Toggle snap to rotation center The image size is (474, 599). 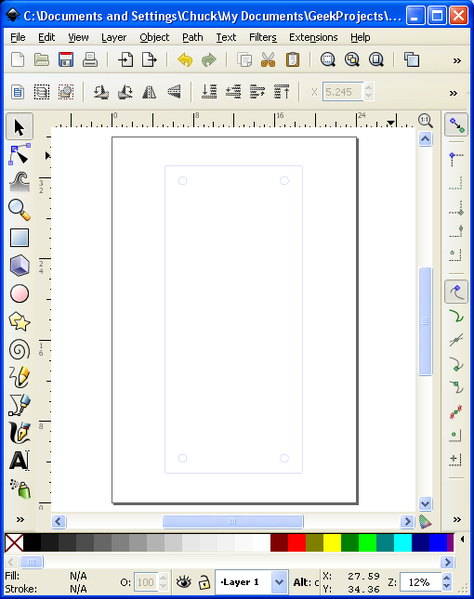click(456, 459)
